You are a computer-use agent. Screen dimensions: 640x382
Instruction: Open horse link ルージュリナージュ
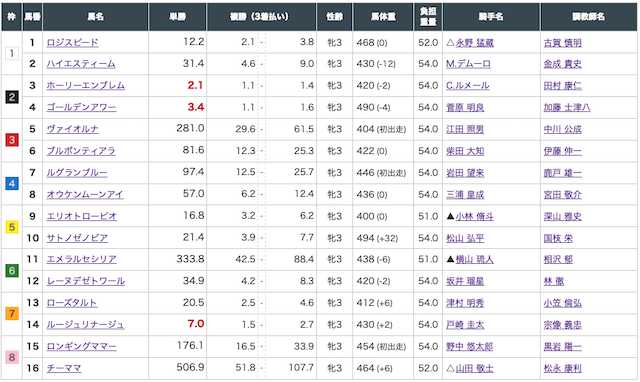(x=85, y=324)
